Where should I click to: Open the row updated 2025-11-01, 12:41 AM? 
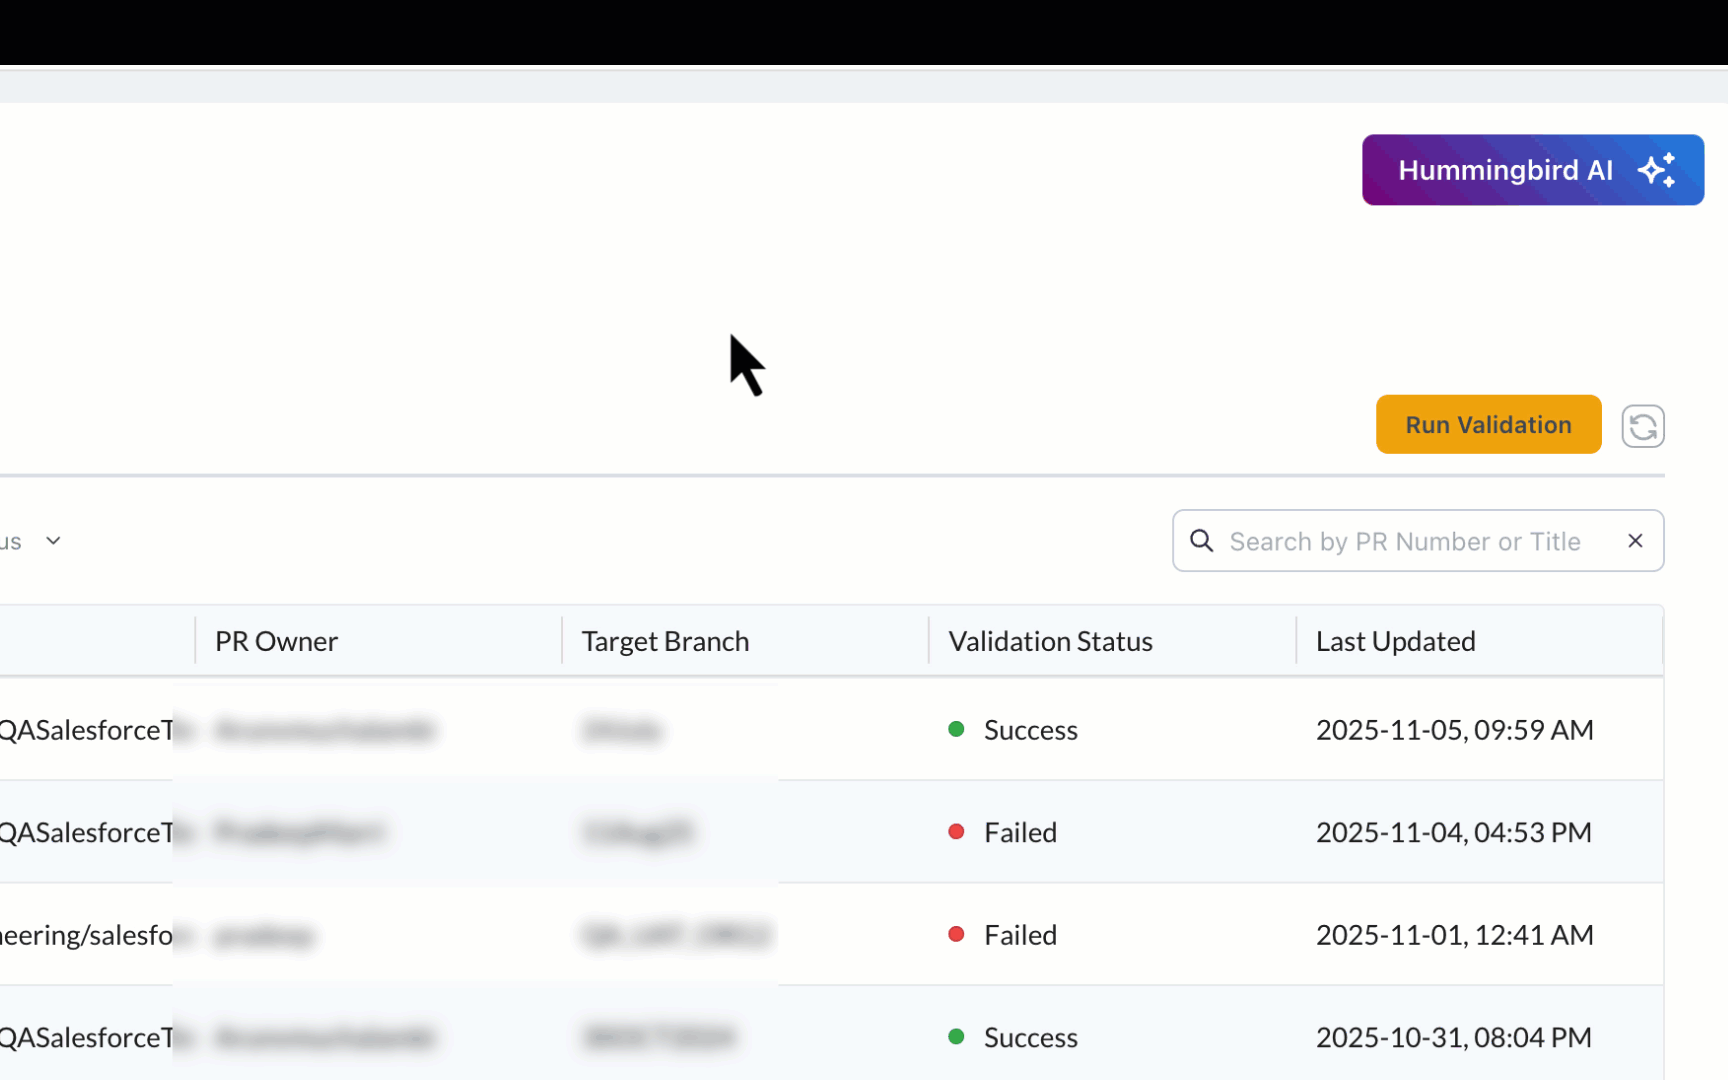1454,935
